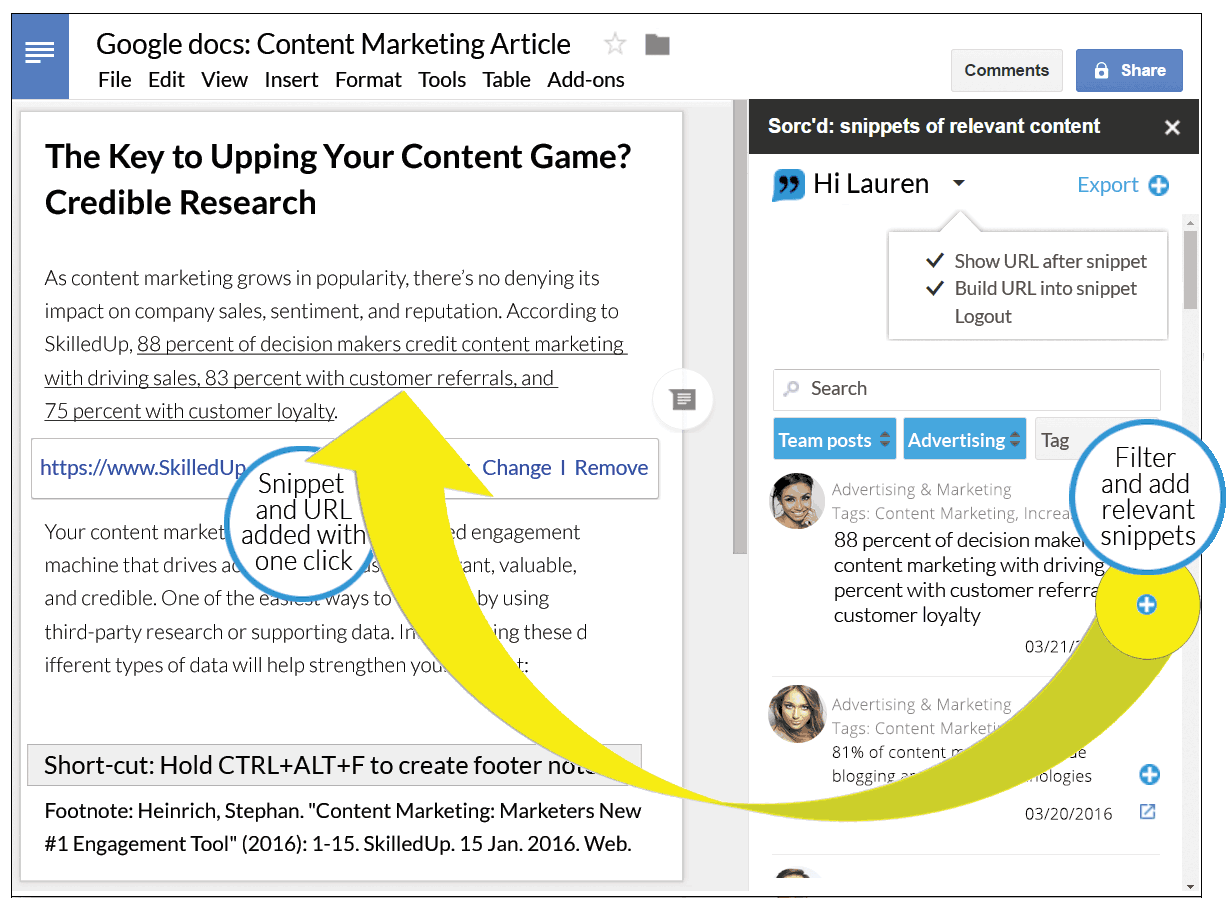Click the blue Share button

tap(1129, 71)
